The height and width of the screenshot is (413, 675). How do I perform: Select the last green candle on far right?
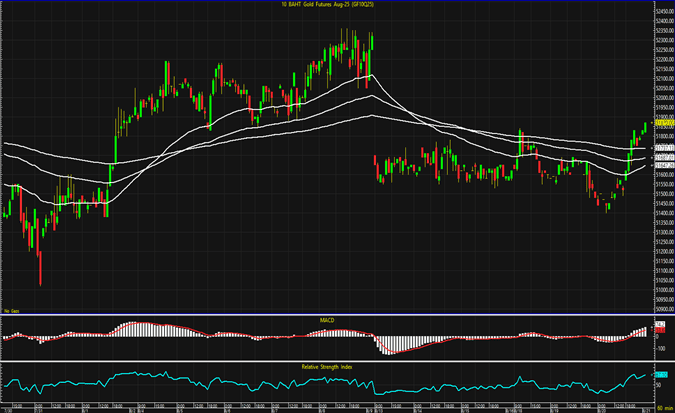point(645,126)
